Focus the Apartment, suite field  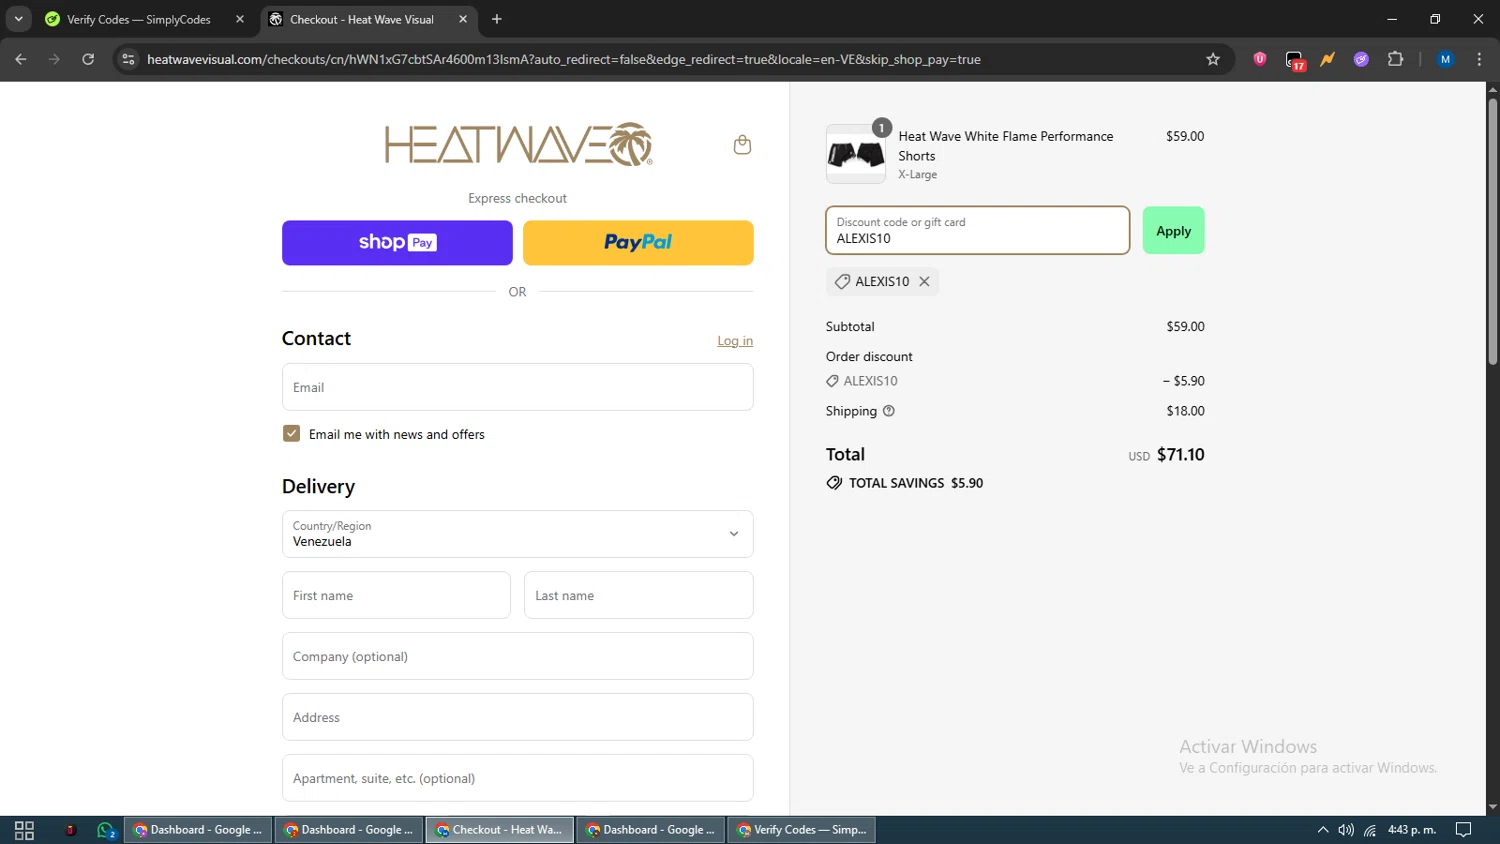pyautogui.click(x=517, y=778)
